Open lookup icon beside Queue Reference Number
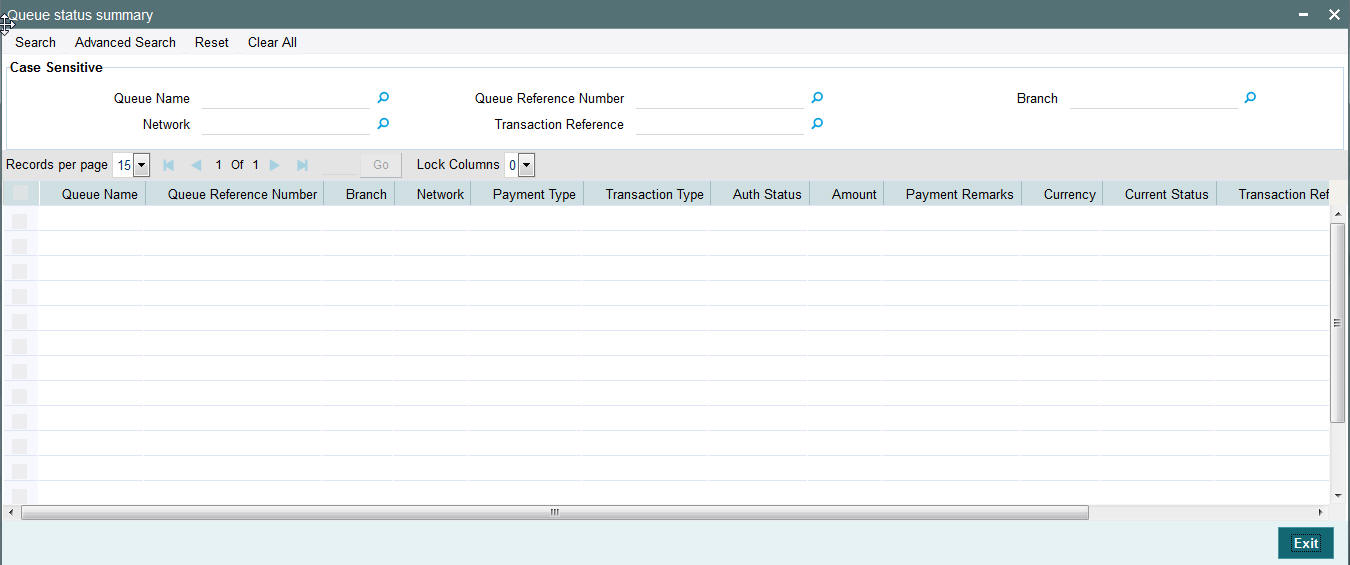 click(817, 98)
